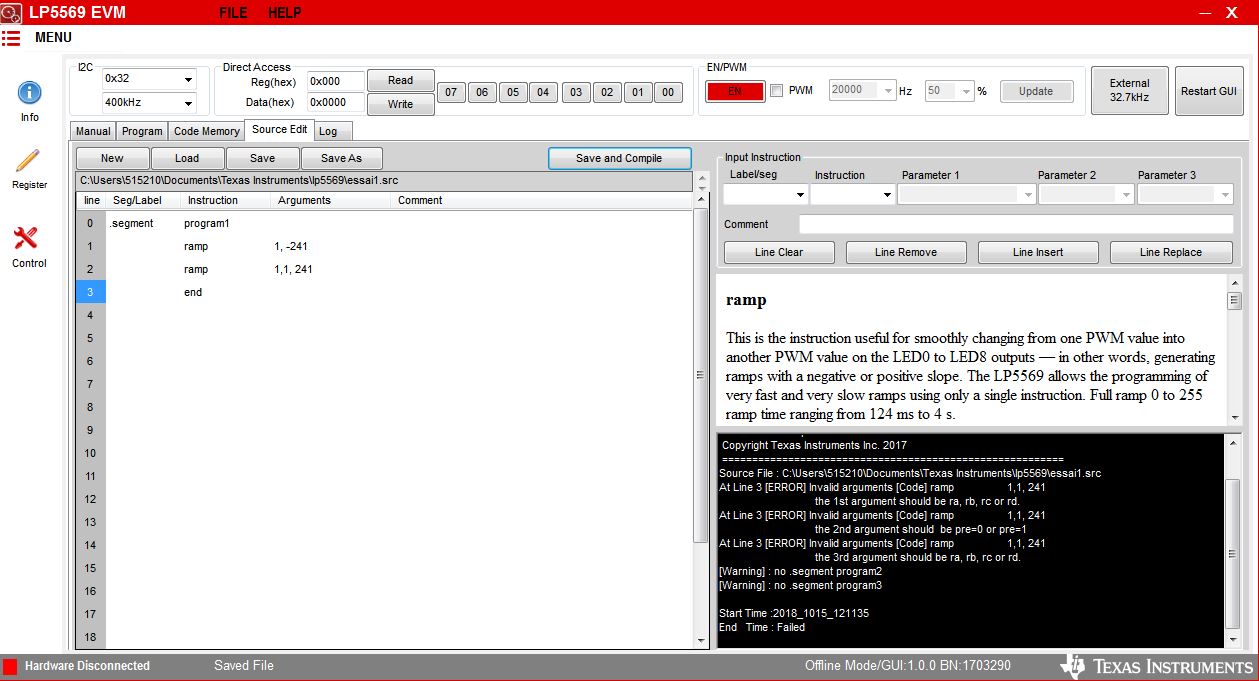Open the I2C address 0x32 dropdown
Screen dimensions: 1259x681
pyautogui.click(x=148, y=78)
